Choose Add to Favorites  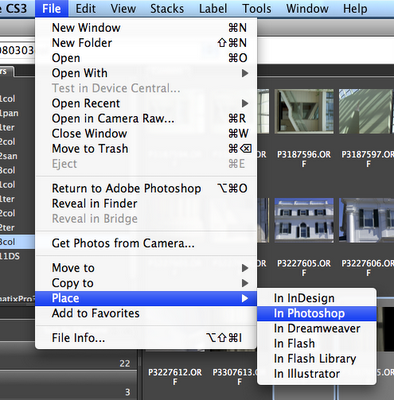(x=146, y=313)
